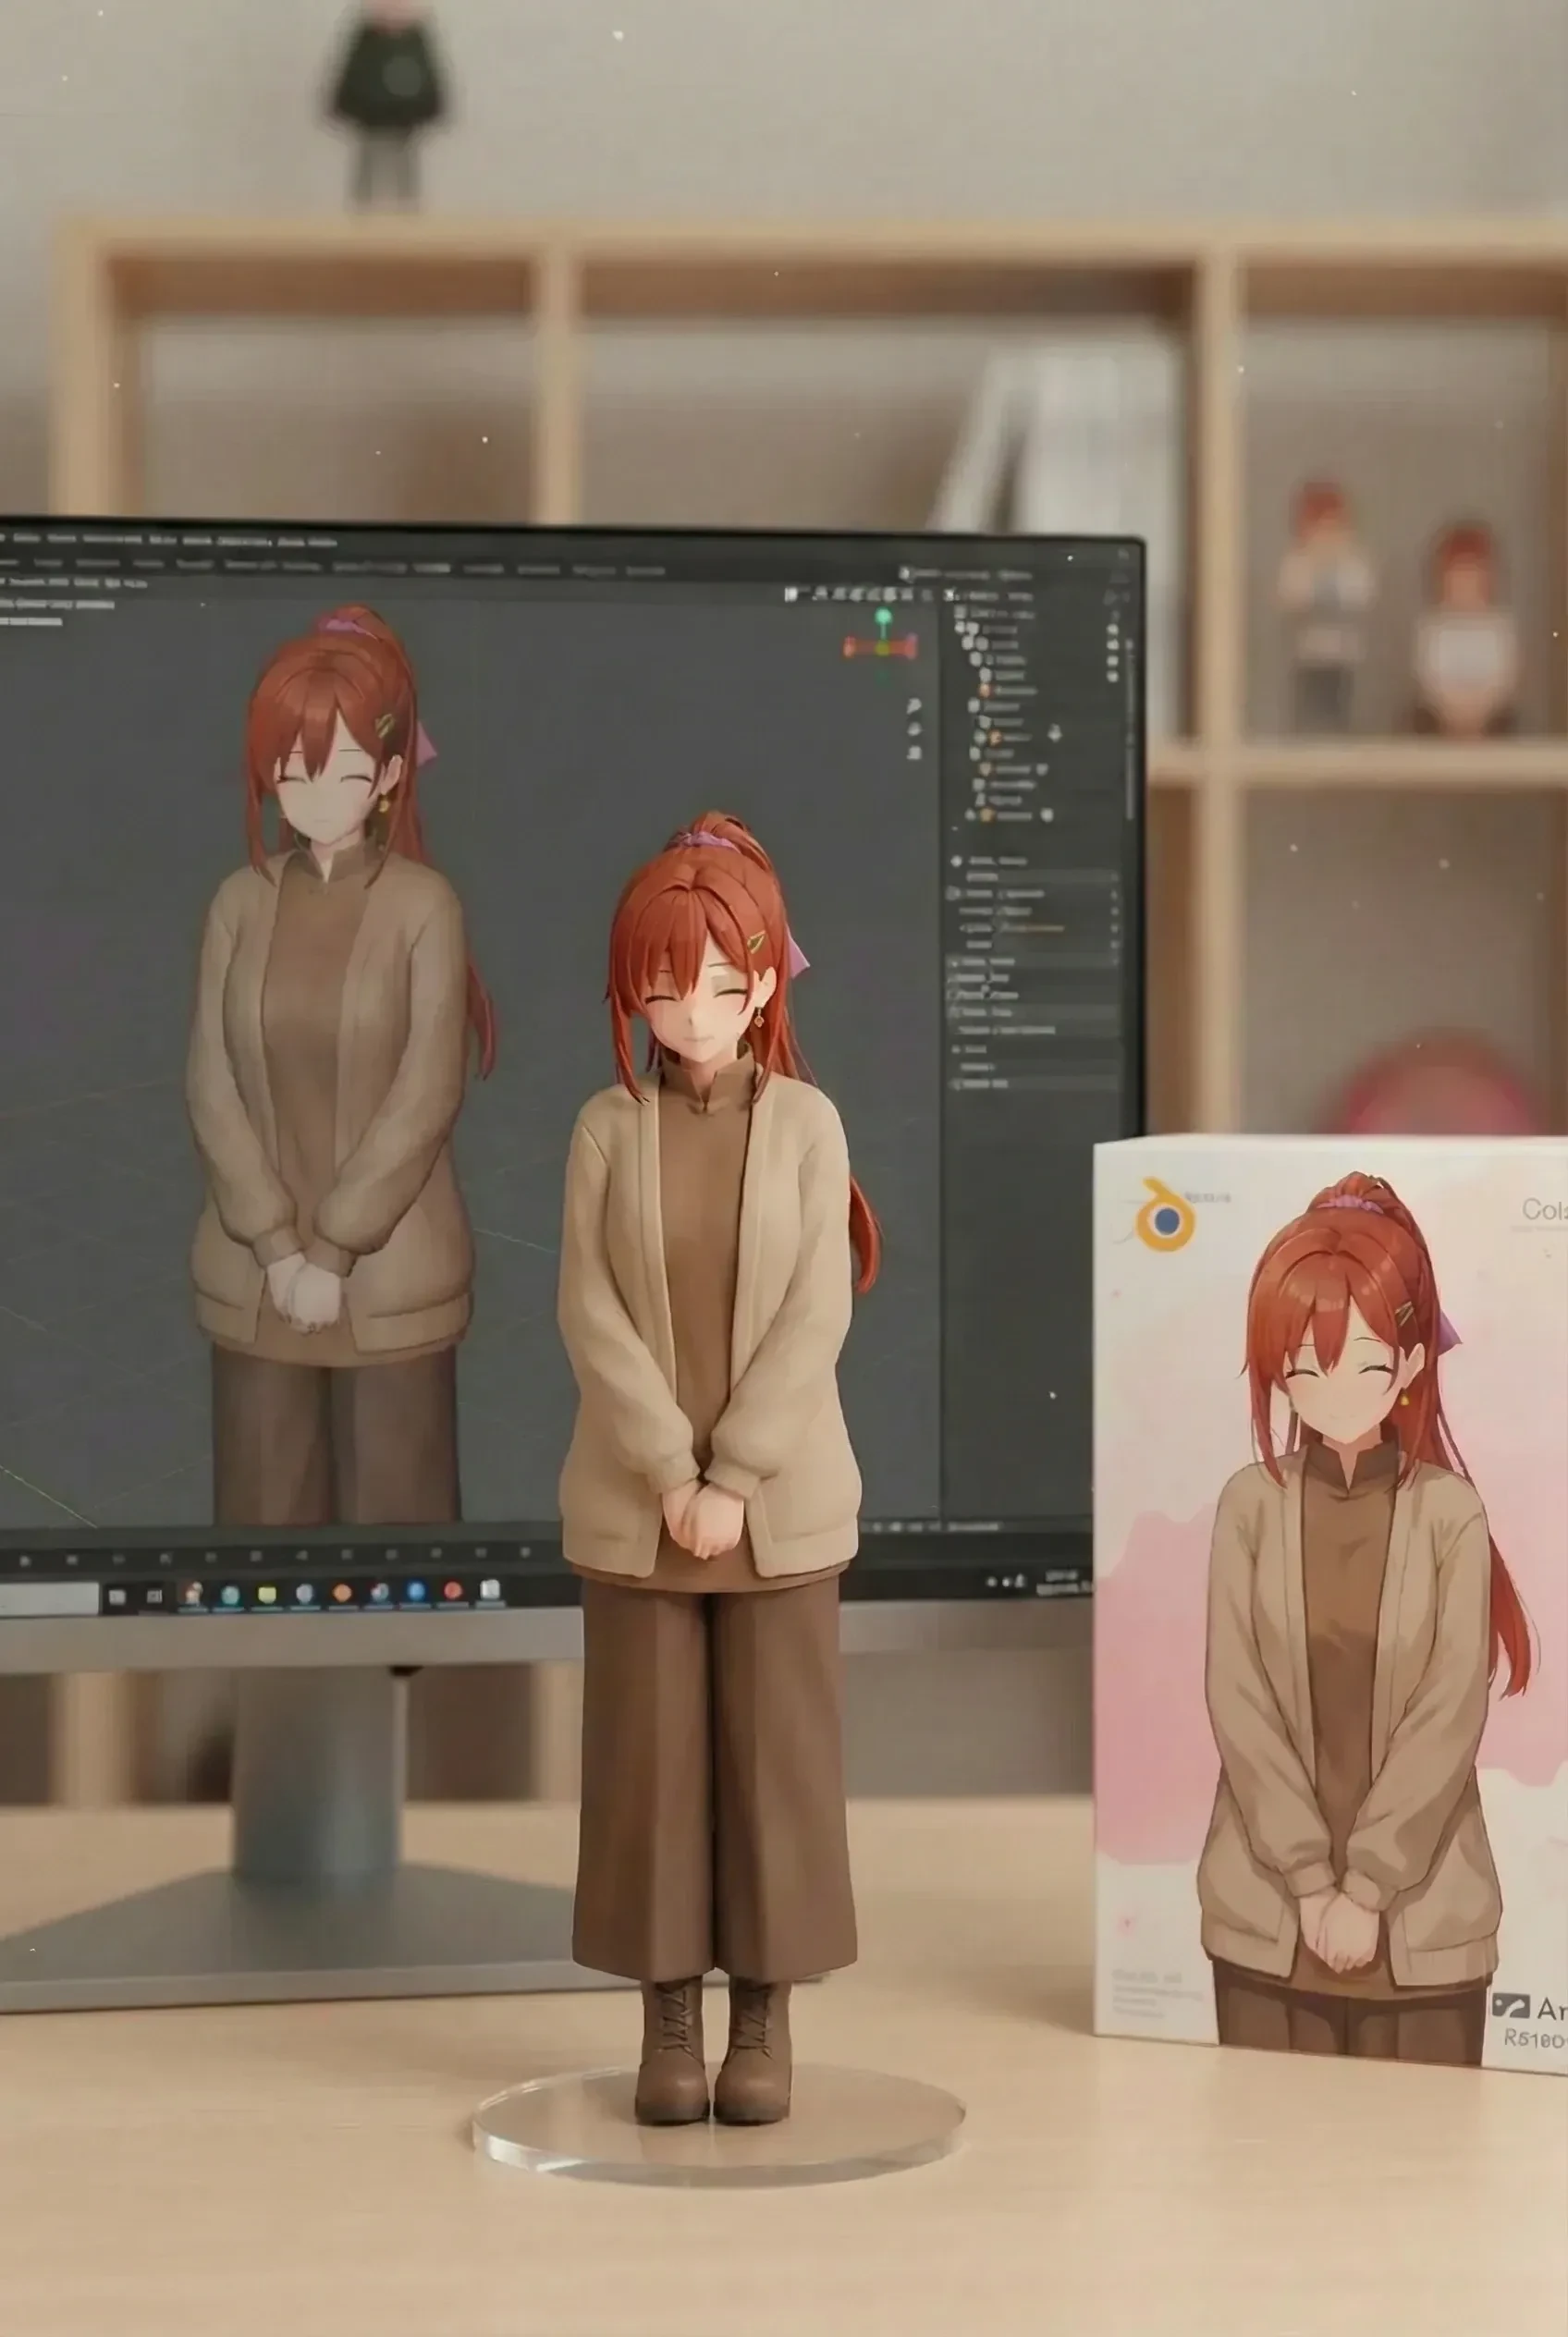Toggle camera view icon under the pan icon
Image resolution: width=1568 pixels, height=2337 pixels.
tap(914, 753)
